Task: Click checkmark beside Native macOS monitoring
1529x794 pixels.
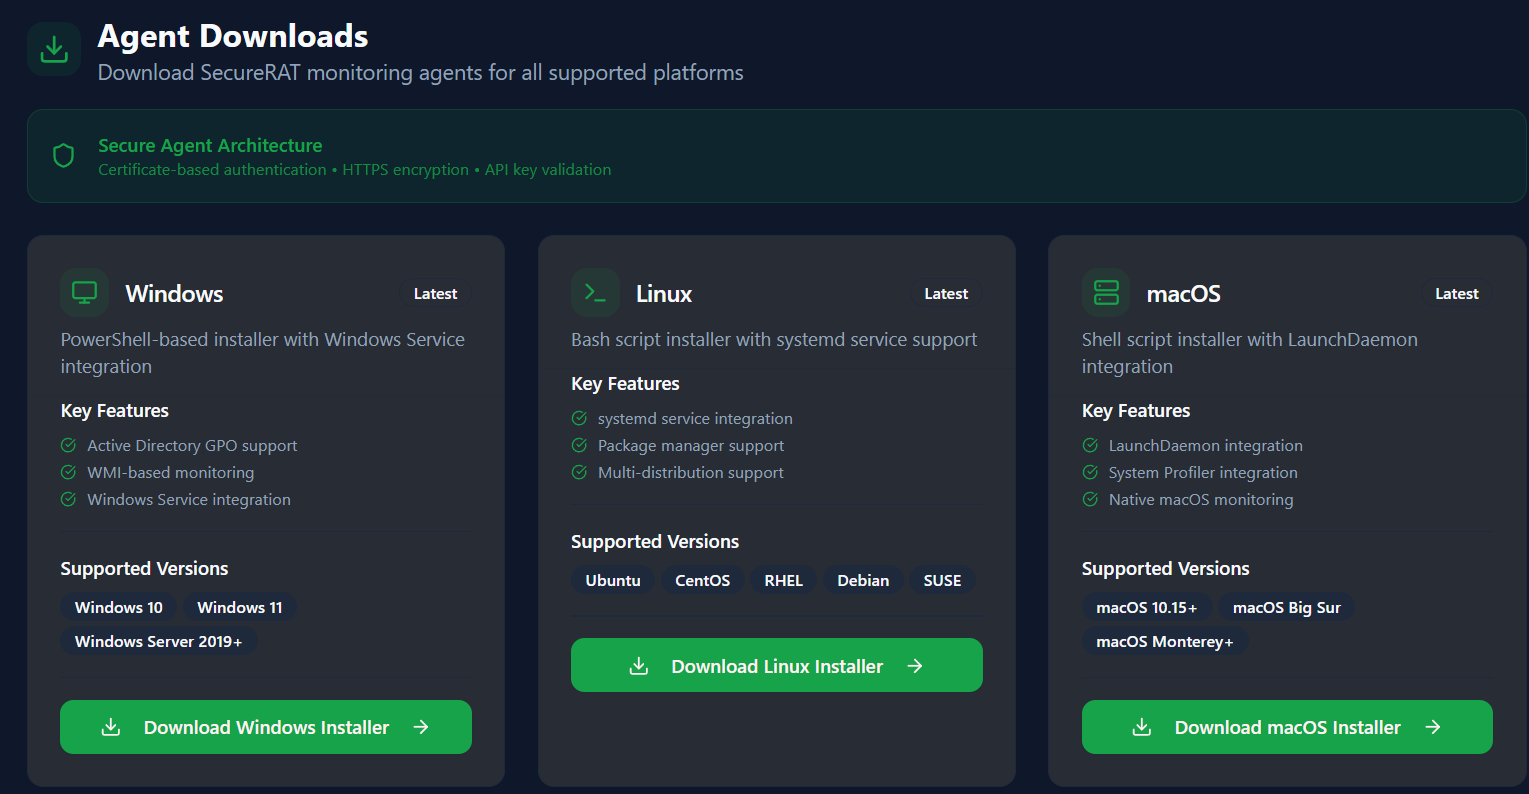Action: [1090, 499]
